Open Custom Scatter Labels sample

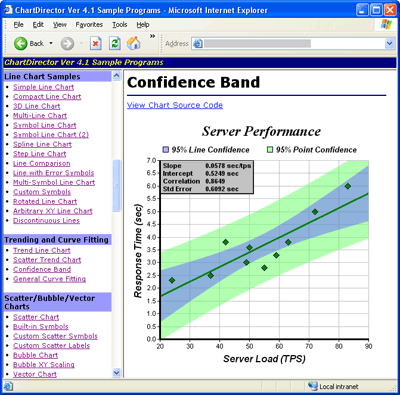pyautogui.click(x=51, y=346)
